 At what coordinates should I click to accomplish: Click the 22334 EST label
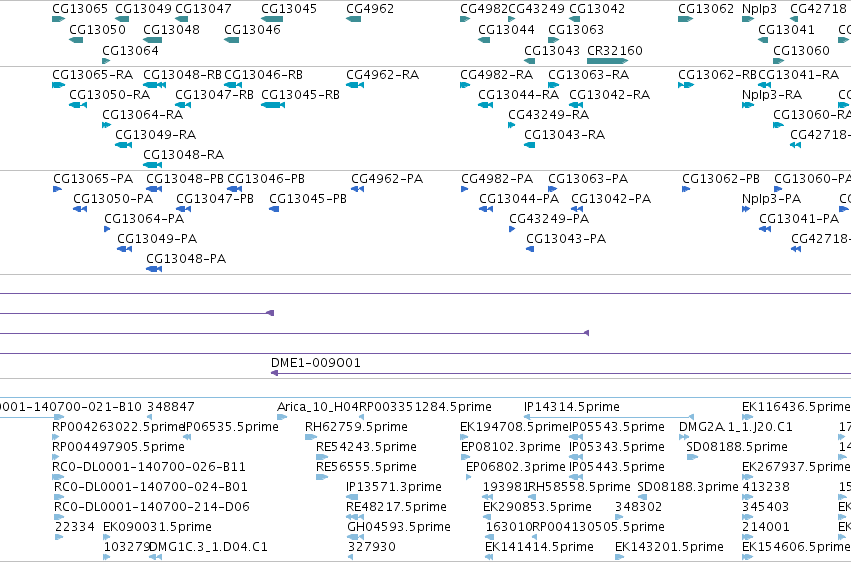point(75,527)
